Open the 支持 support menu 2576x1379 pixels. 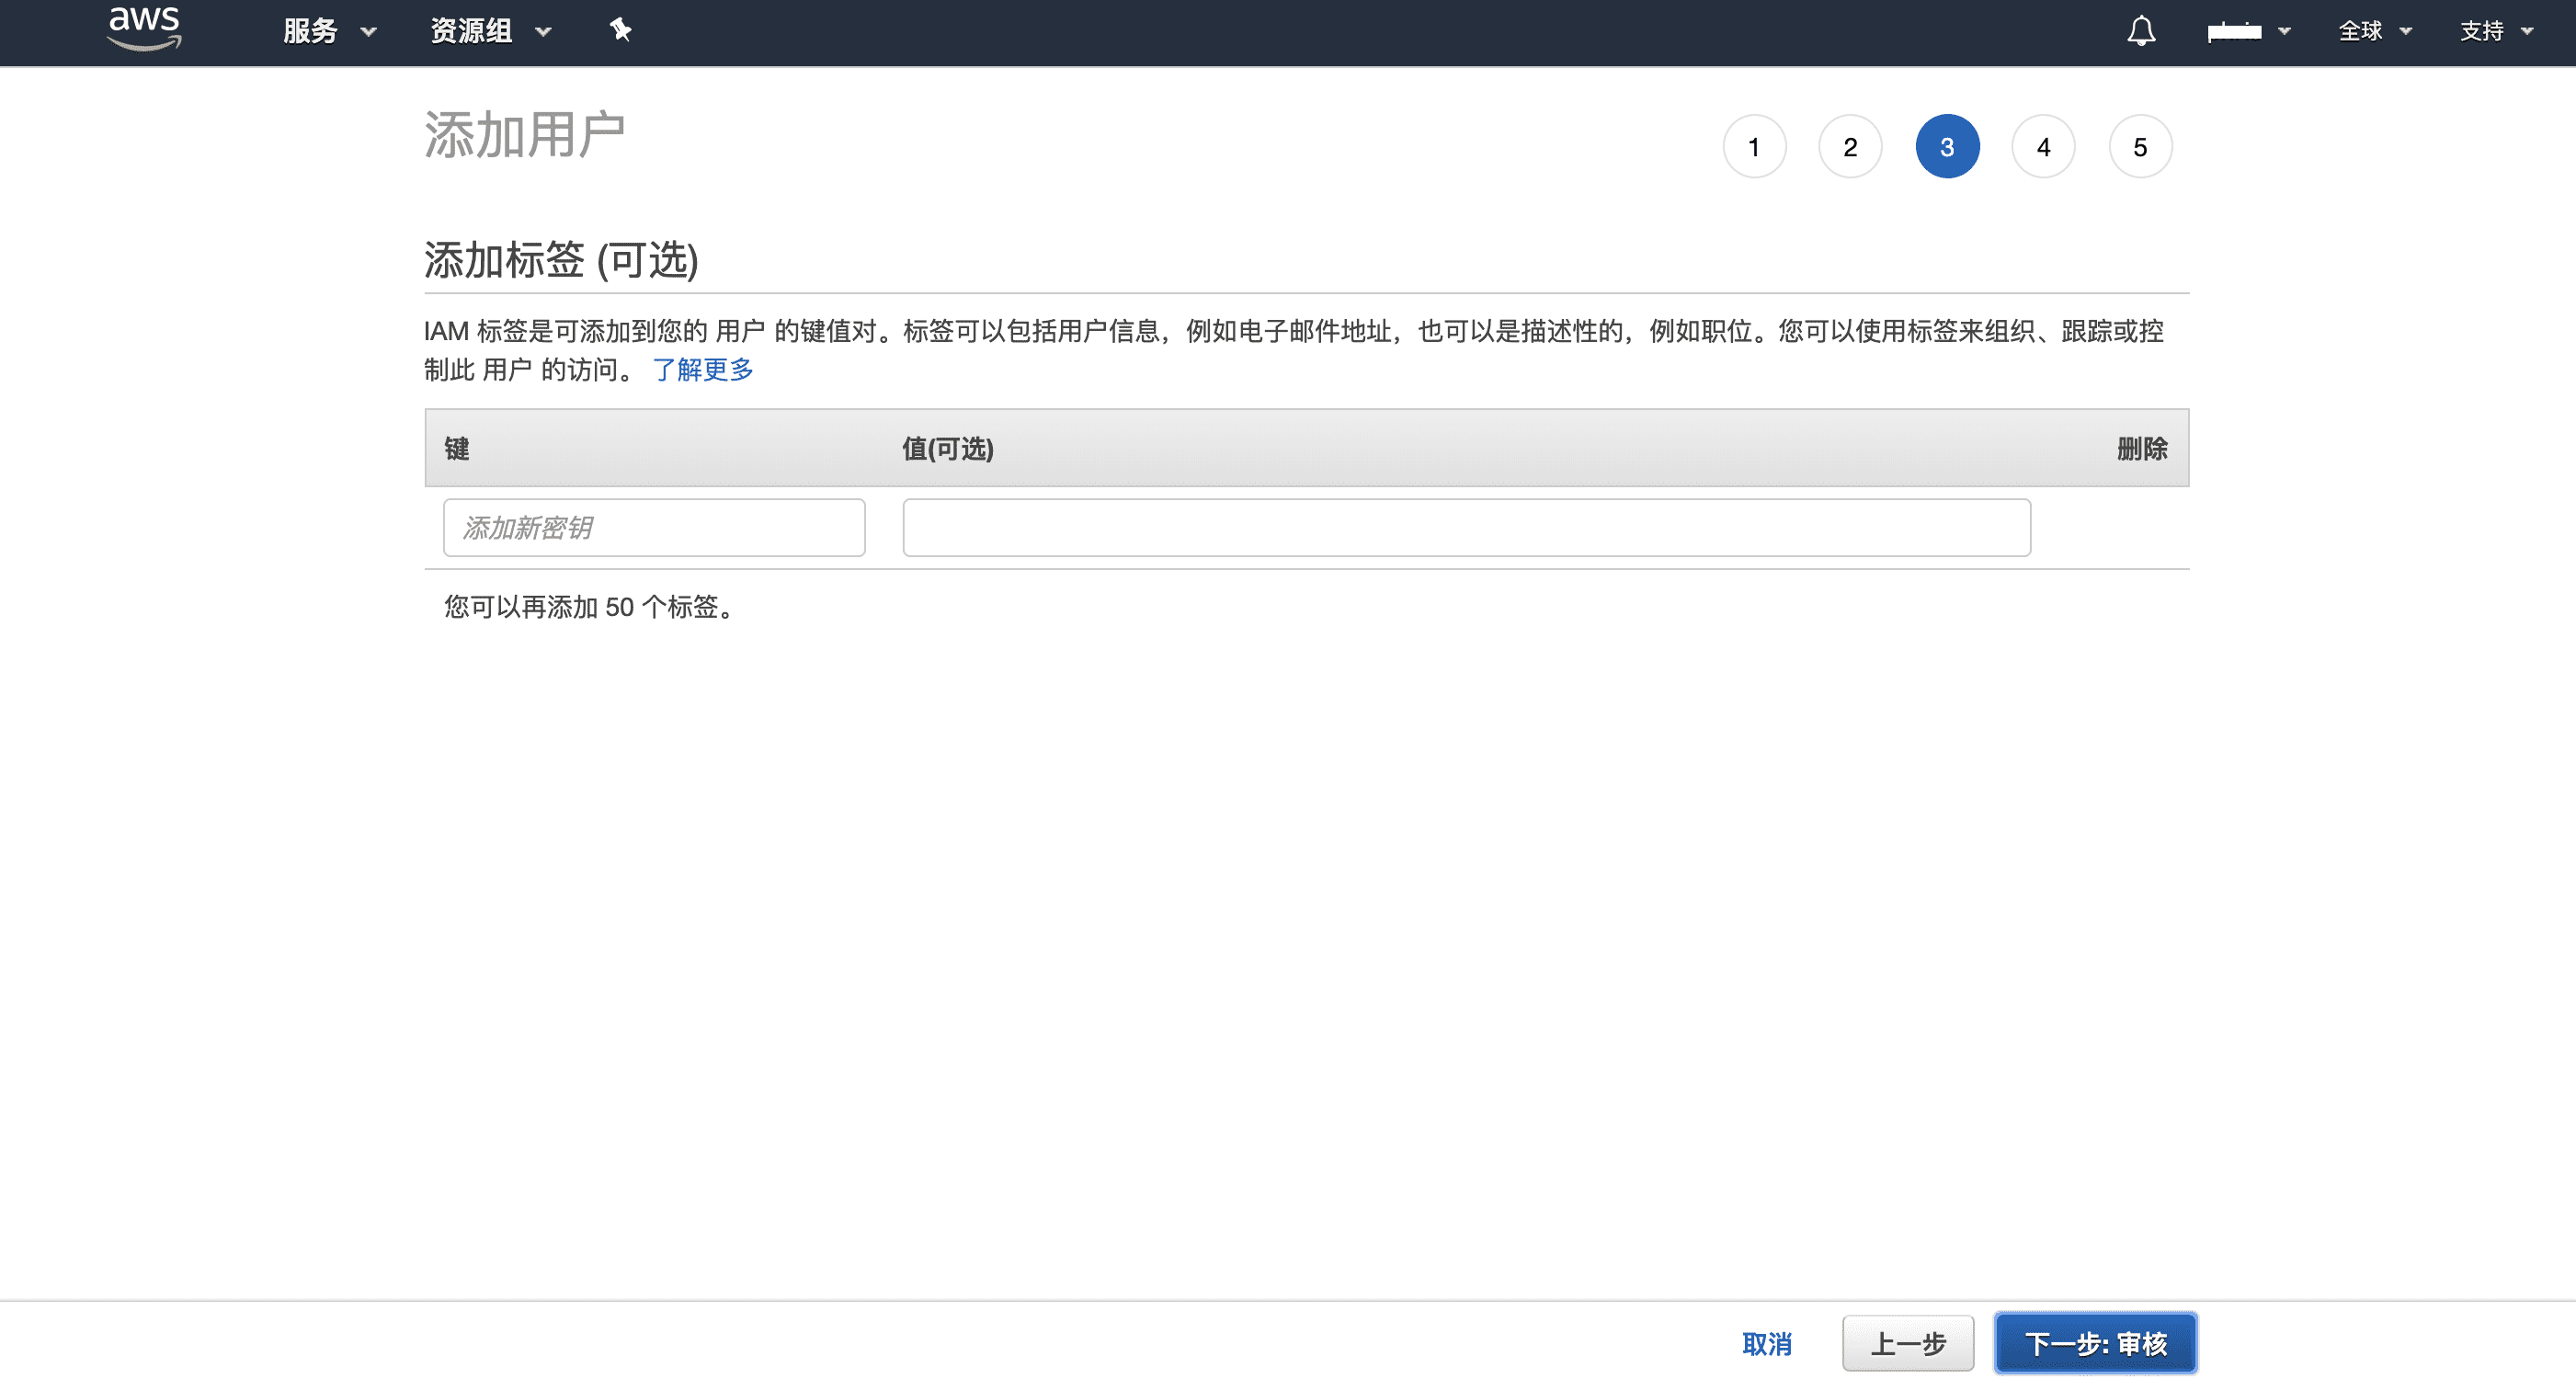[x=2495, y=31]
